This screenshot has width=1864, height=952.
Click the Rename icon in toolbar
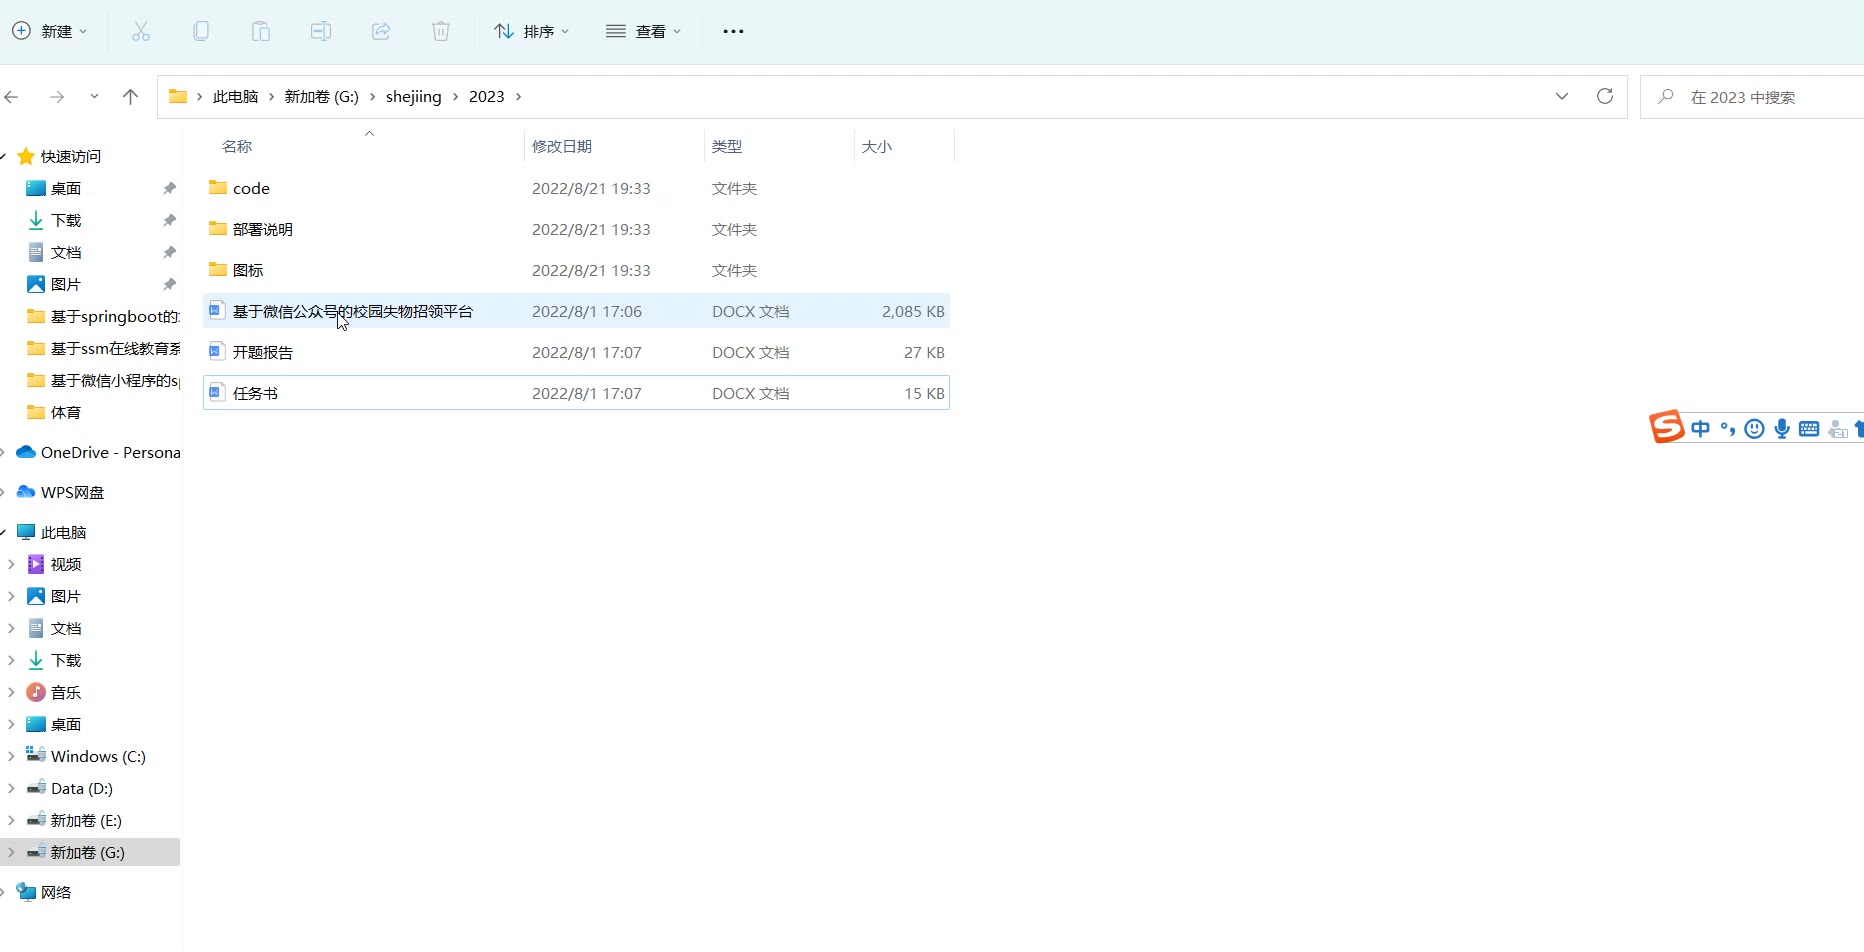click(x=321, y=32)
